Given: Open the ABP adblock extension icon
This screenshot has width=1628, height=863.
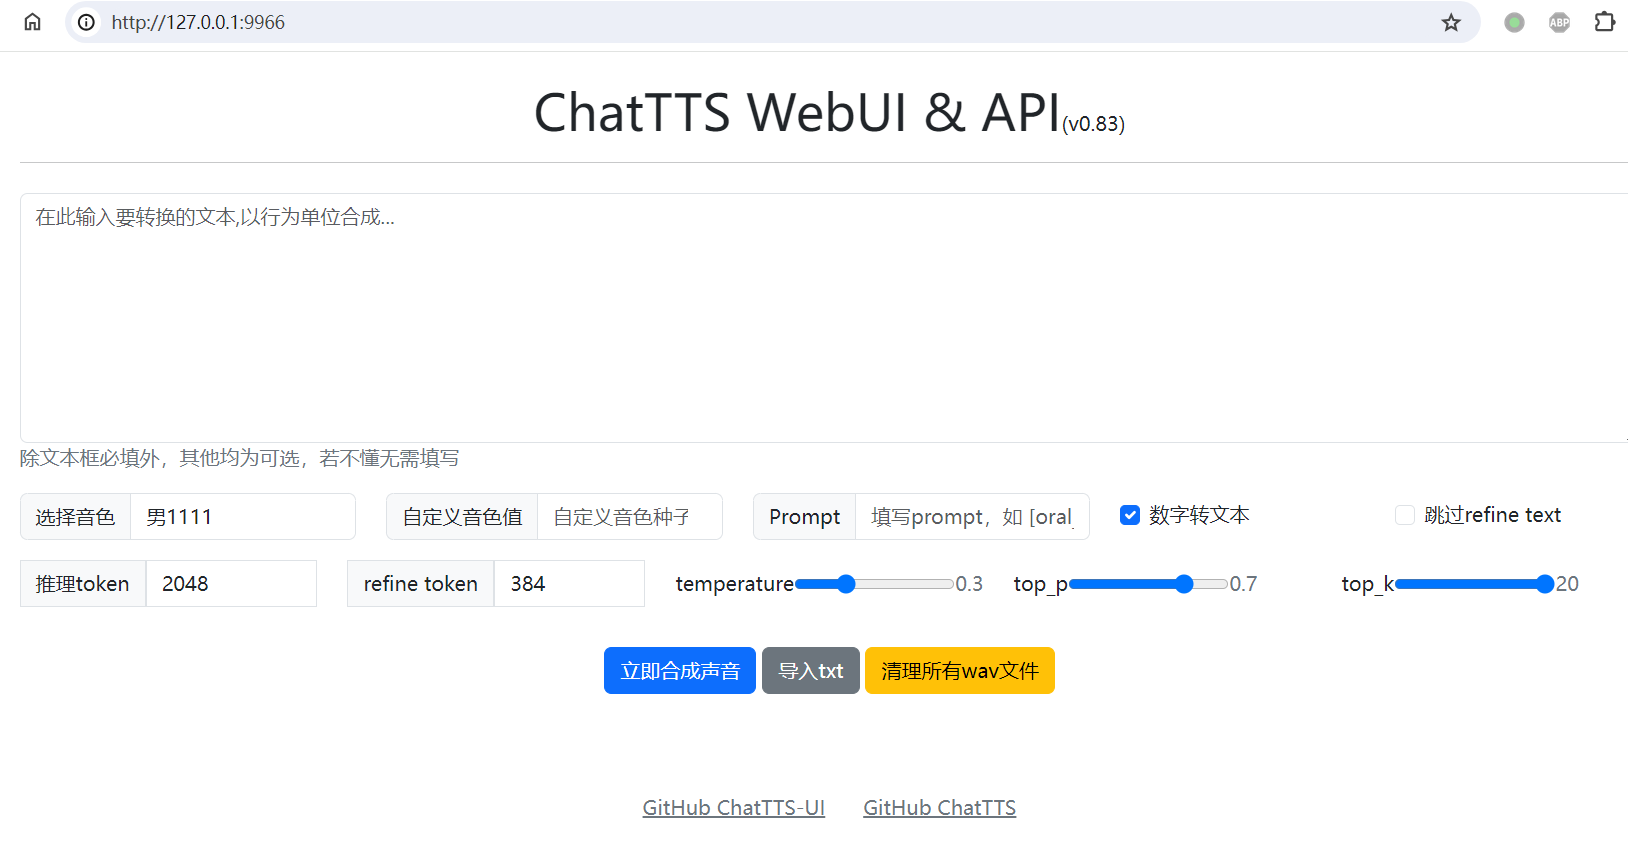Looking at the screenshot, I should (x=1559, y=22).
